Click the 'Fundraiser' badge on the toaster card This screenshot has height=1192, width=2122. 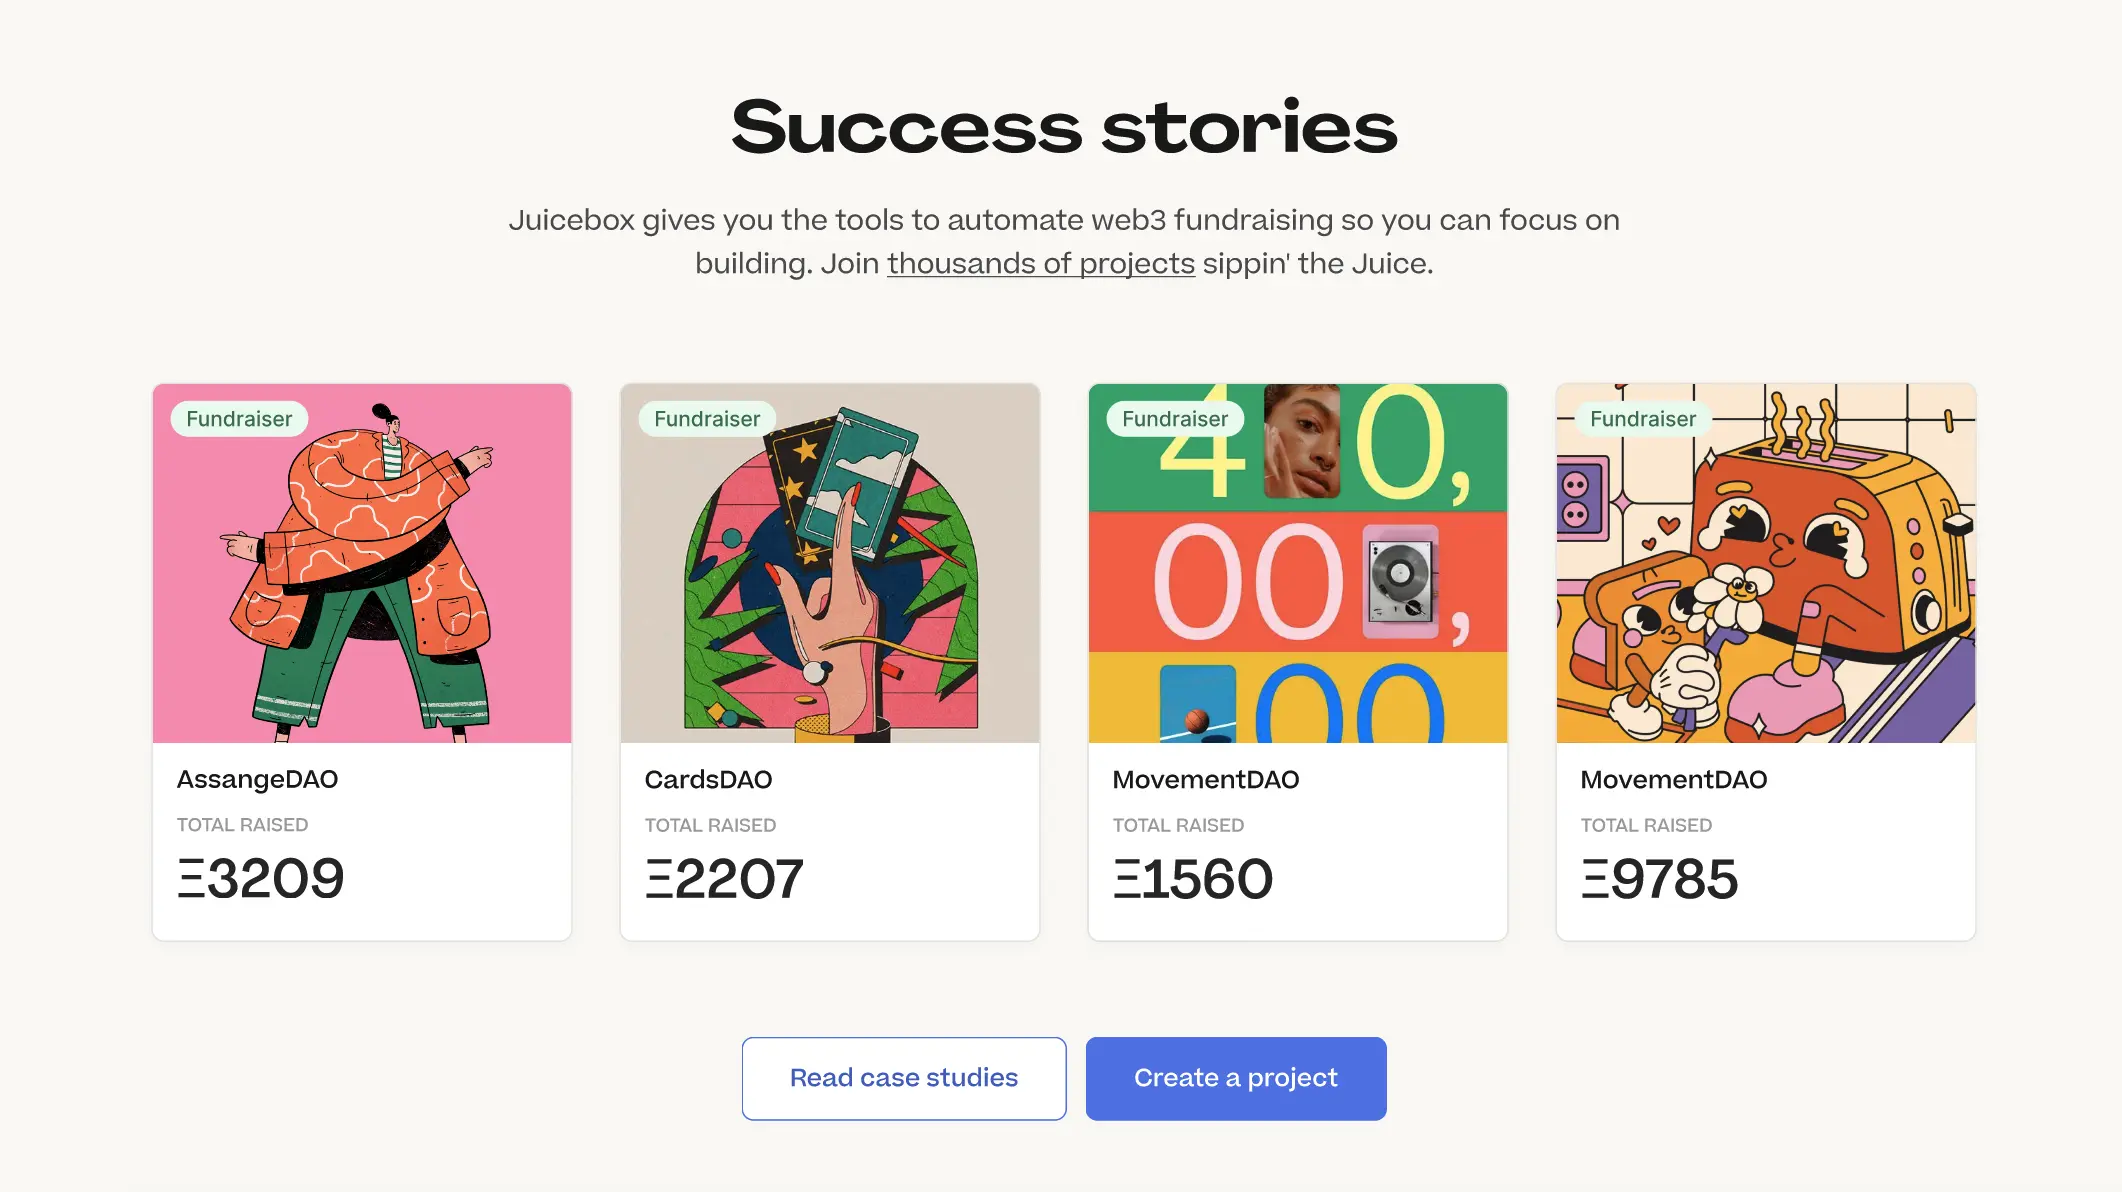(1642, 419)
